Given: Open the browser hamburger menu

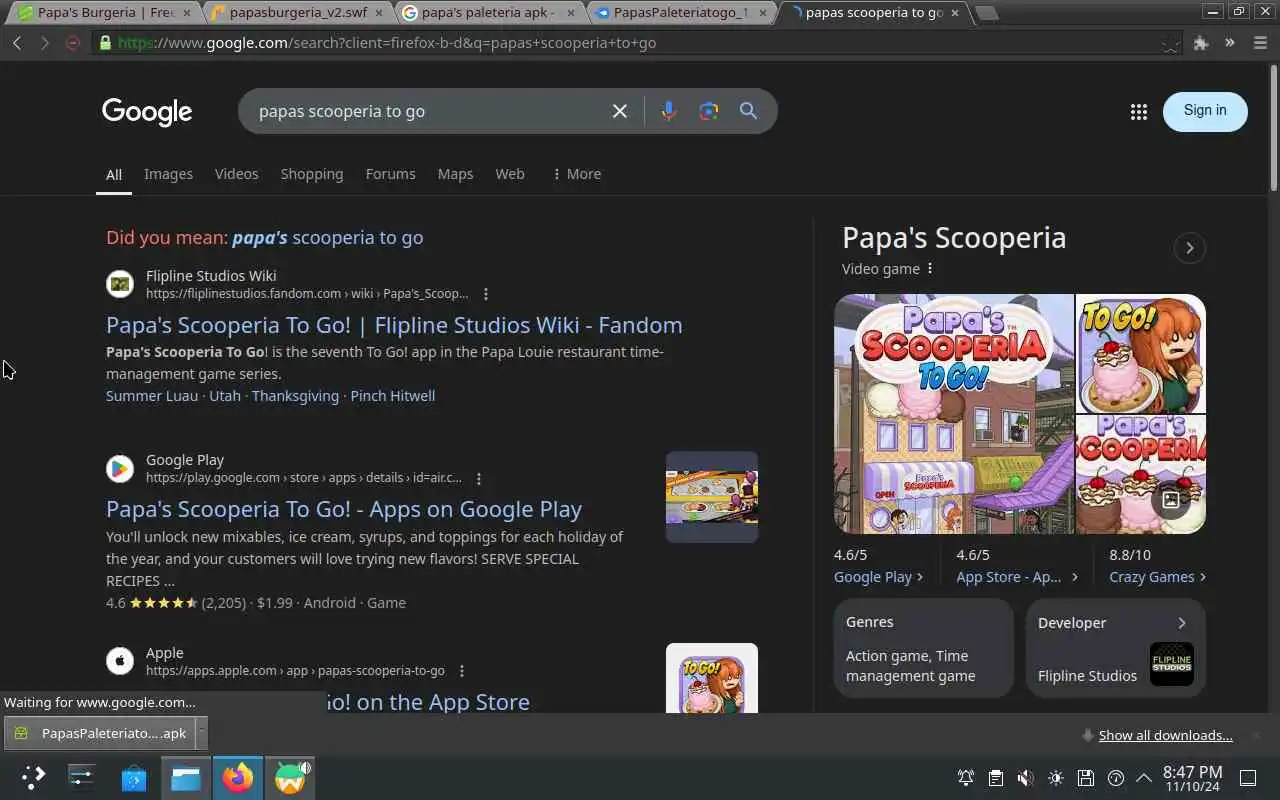Looking at the screenshot, I should point(1258,43).
